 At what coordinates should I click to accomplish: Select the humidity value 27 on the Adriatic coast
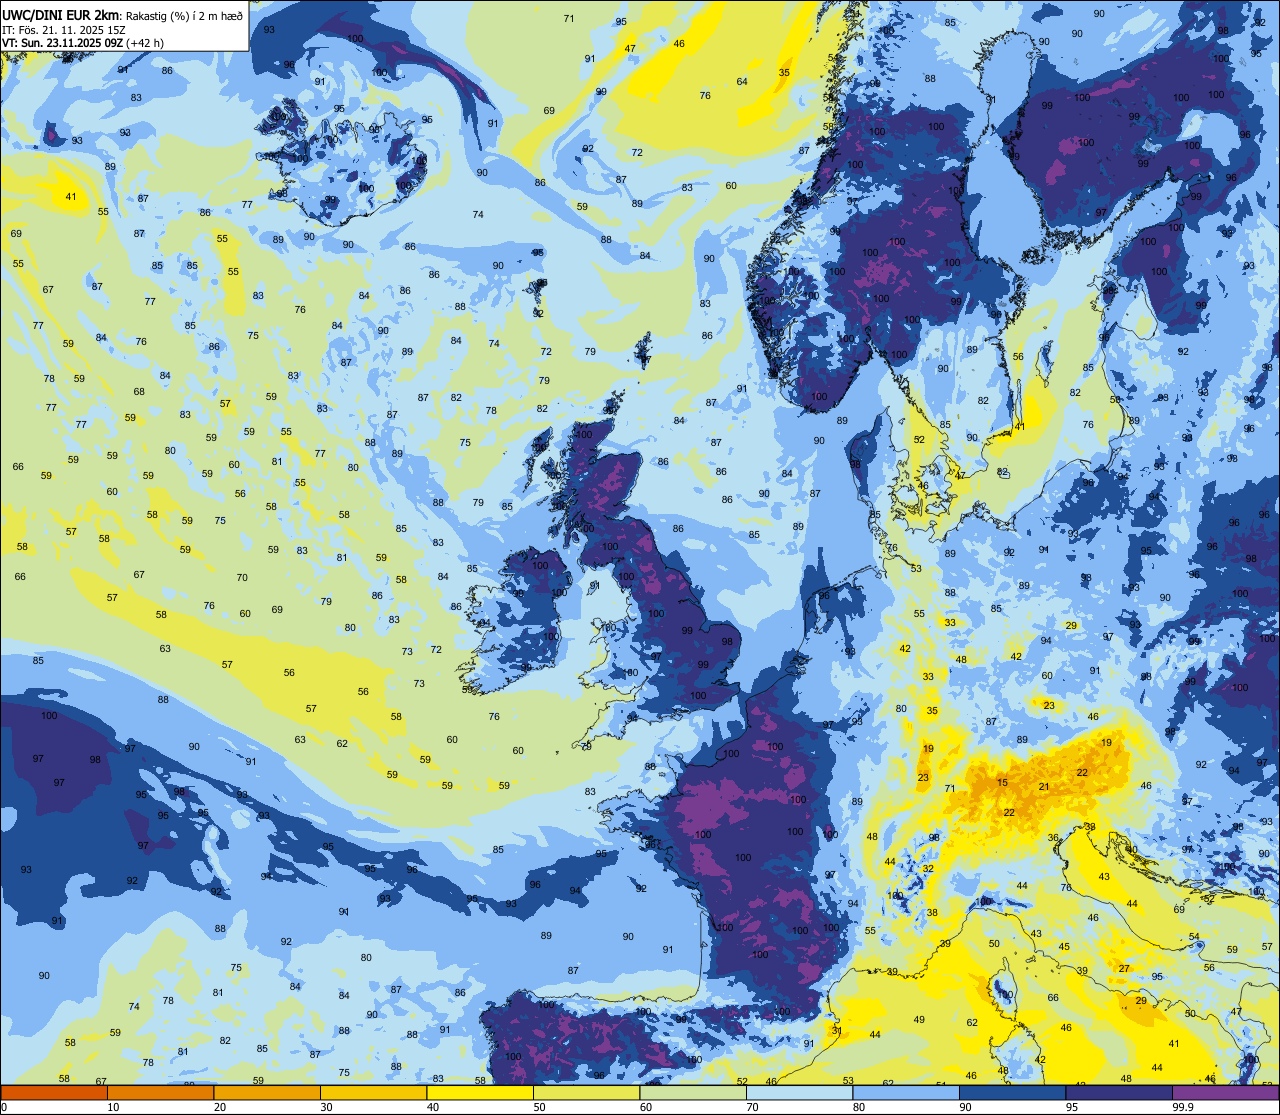pos(1124,969)
